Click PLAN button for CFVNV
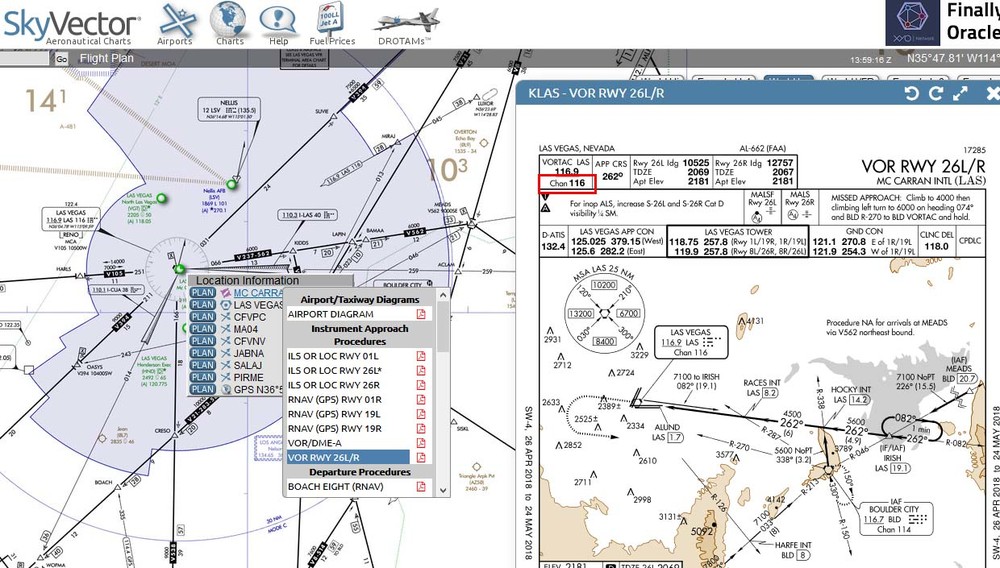This screenshot has width=1000, height=568. coord(203,341)
